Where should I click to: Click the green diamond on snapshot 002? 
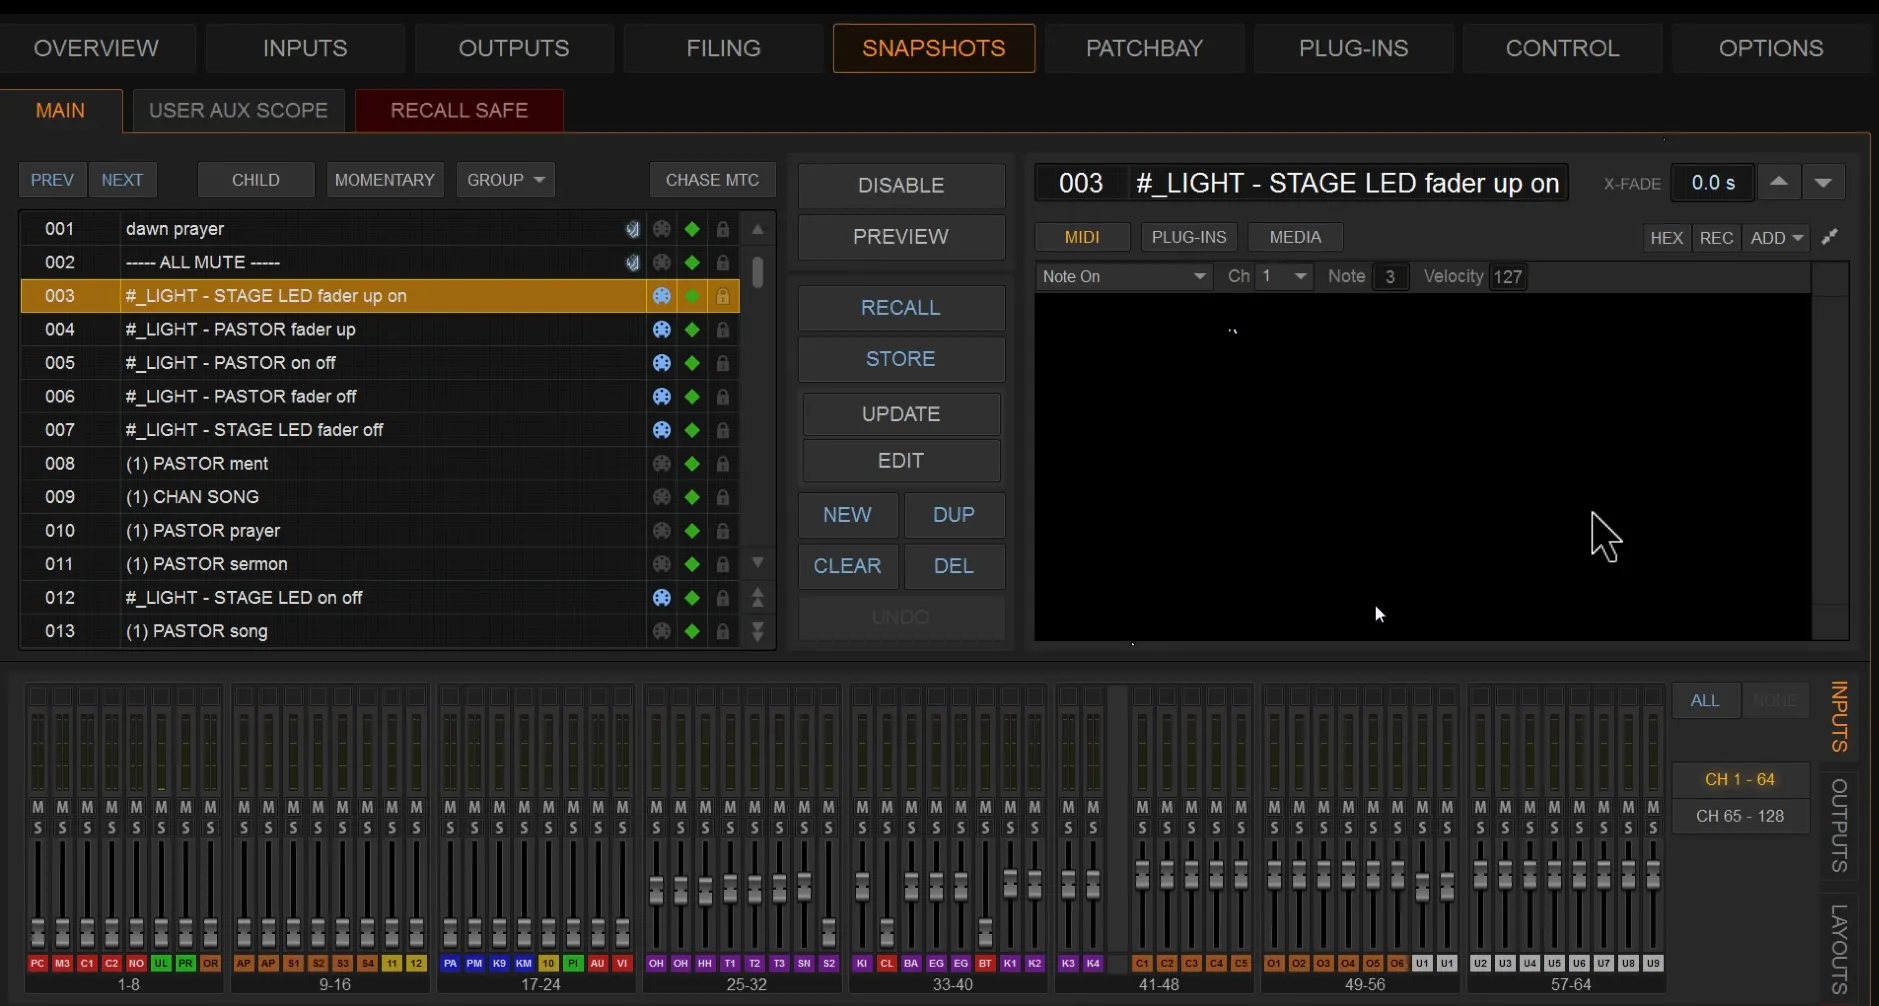click(692, 263)
